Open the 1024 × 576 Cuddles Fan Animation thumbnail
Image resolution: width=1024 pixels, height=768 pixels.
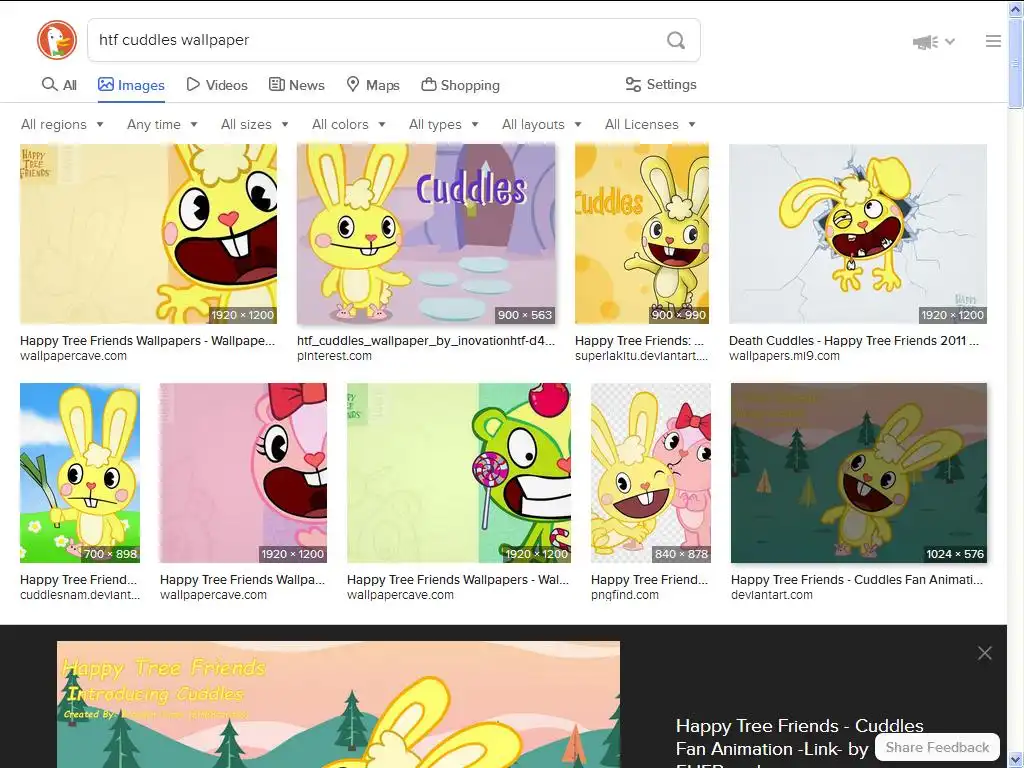pos(859,473)
